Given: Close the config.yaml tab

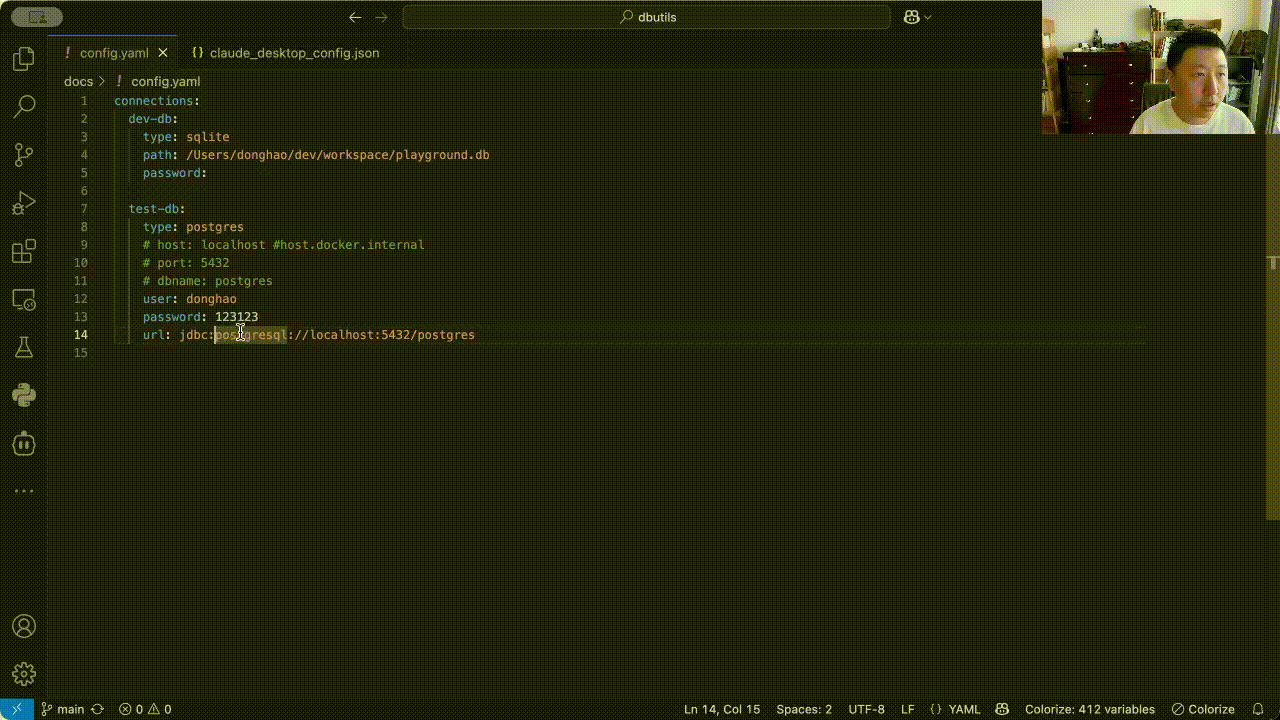Looking at the screenshot, I should pyautogui.click(x=163, y=53).
